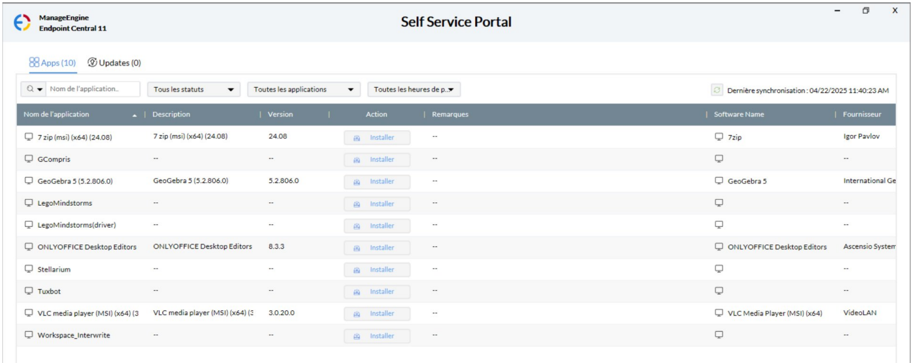Click the Remarques column header
The height and width of the screenshot is (363, 911).
450,114
